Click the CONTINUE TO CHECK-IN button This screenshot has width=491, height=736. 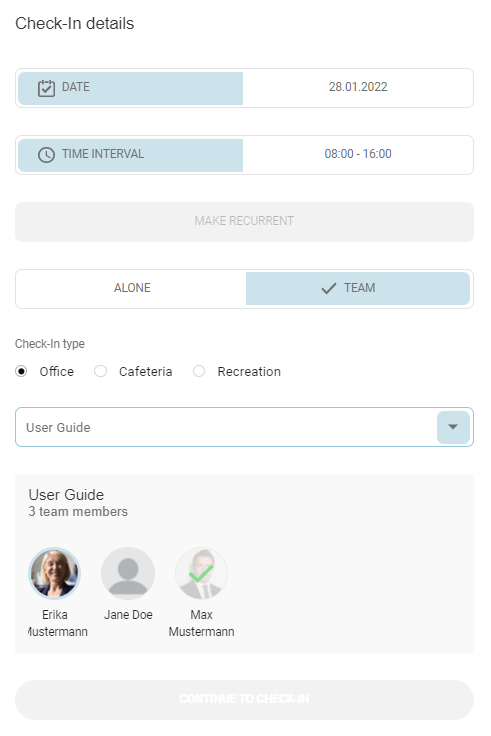coord(244,699)
